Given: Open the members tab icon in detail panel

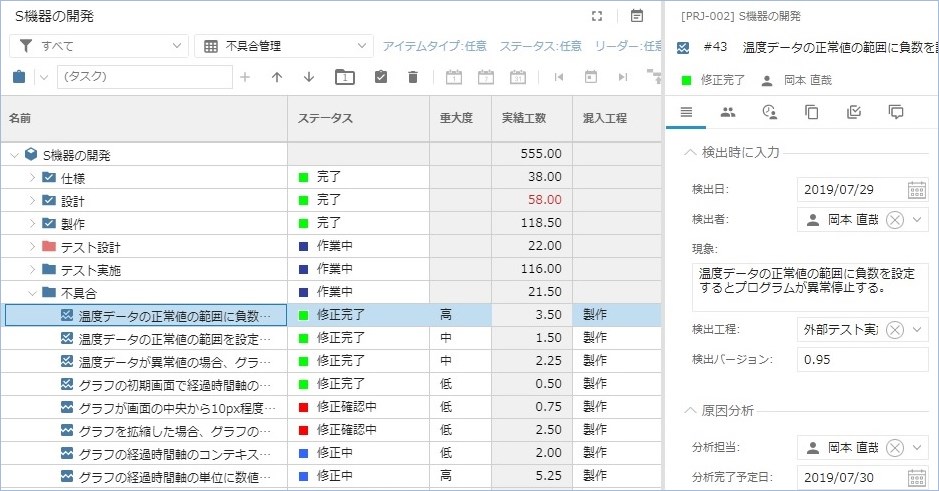Looking at the screenshot, I should (728, 112).
